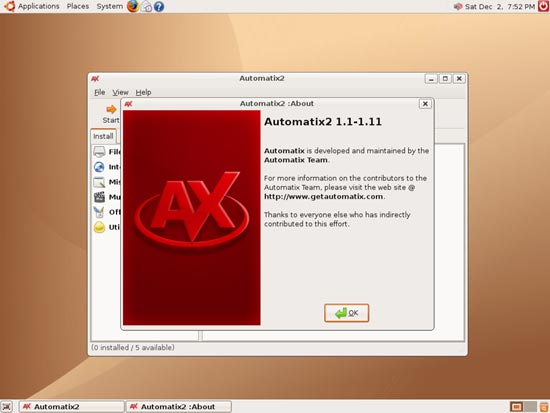Click the red power quit icon

point(543,6)
